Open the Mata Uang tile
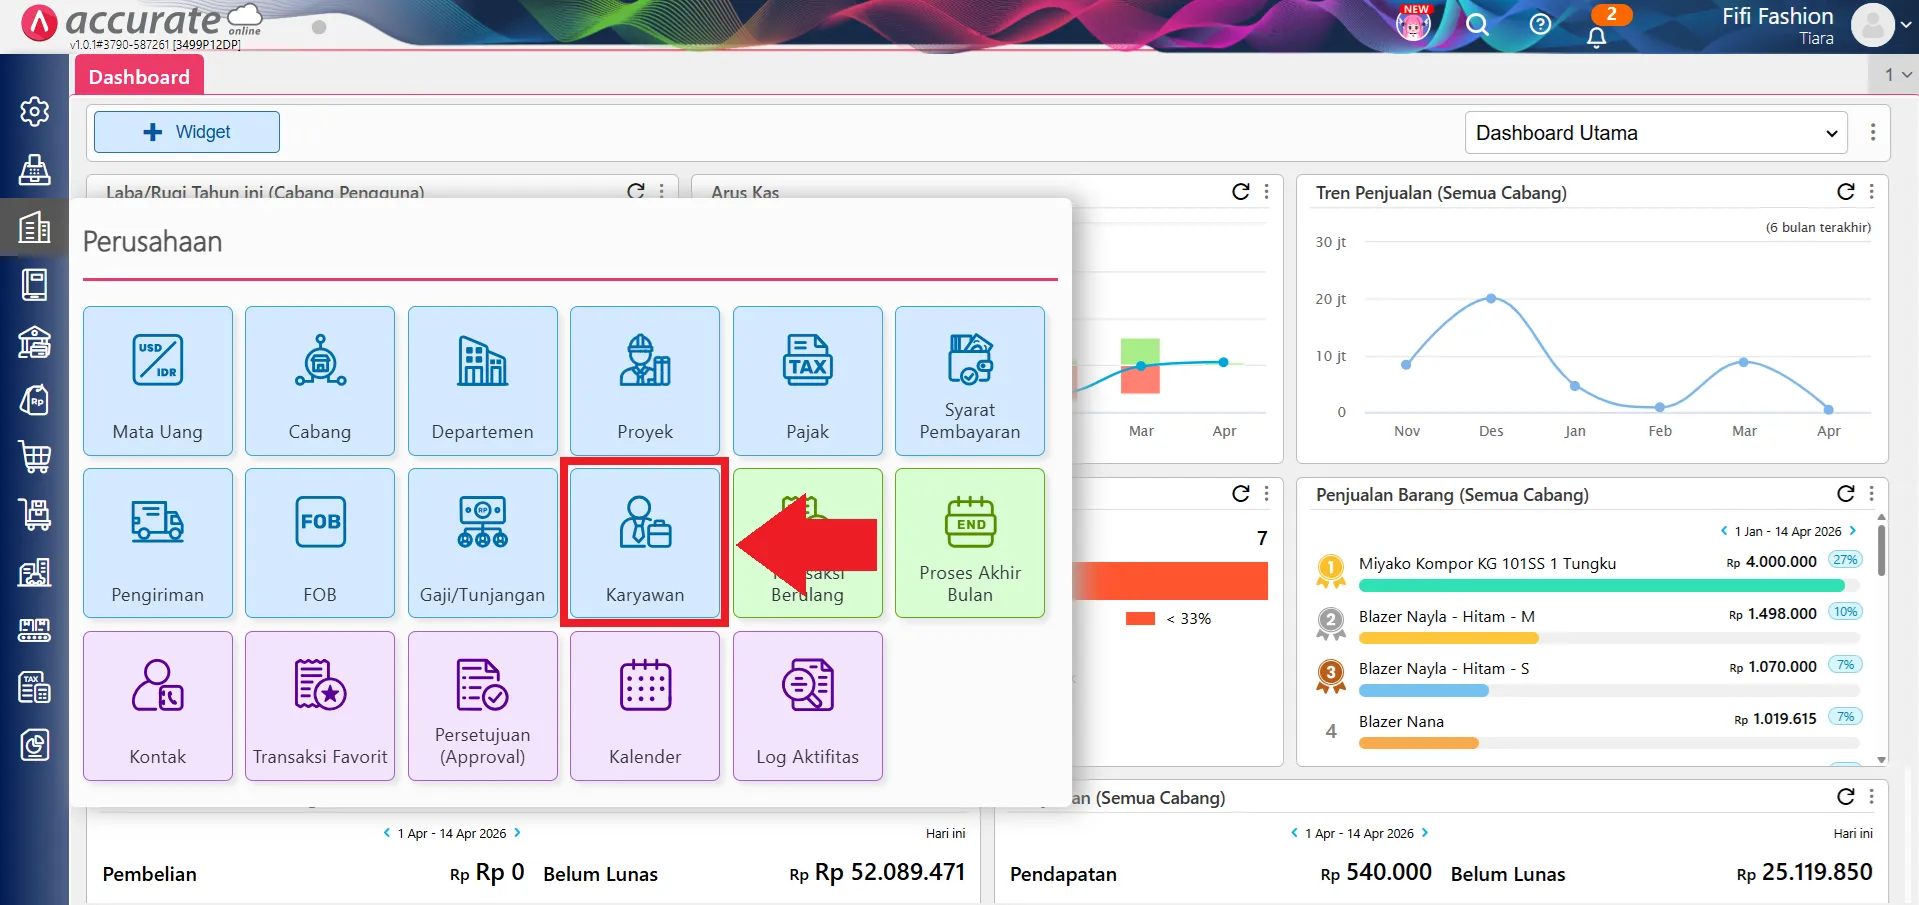1919x905 pixels. (x=158, y=381)
